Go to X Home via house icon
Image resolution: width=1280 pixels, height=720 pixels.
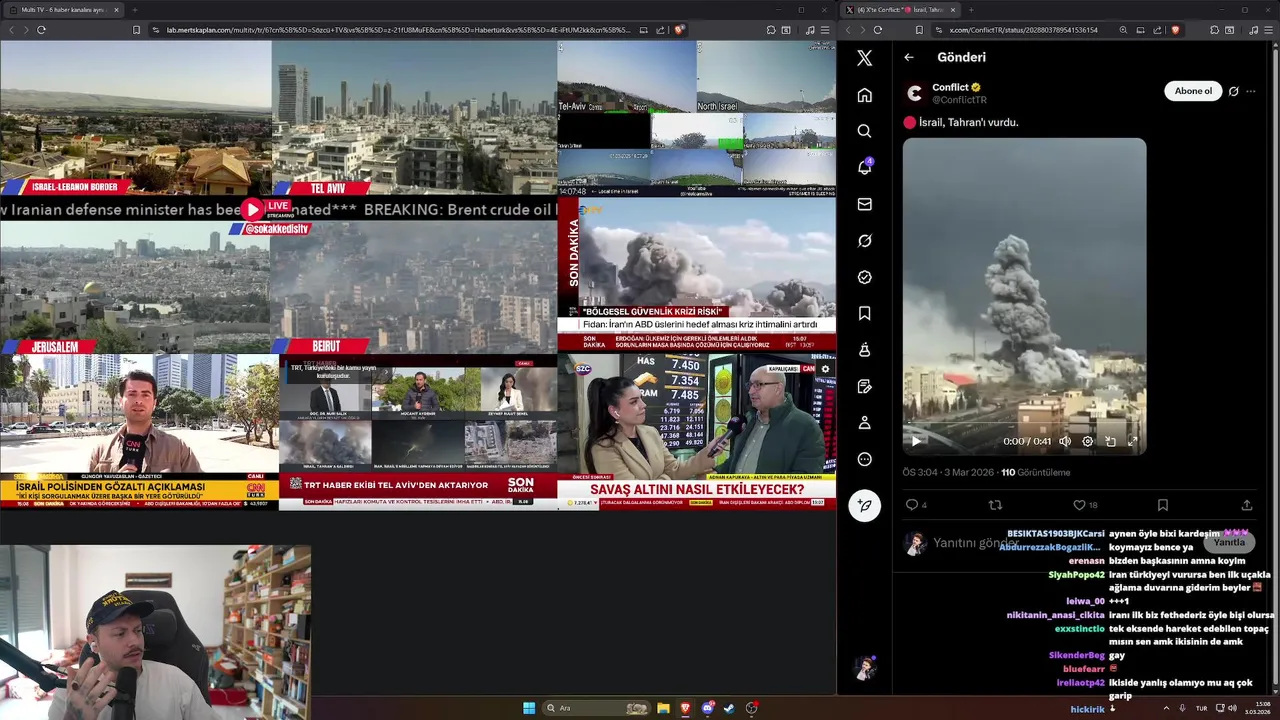(x=865, y=95)
